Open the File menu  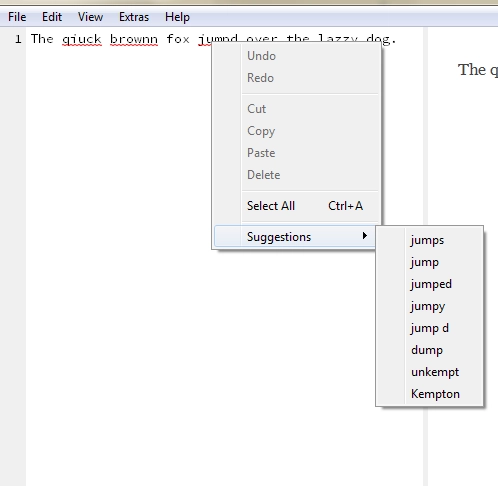(17, 17)
